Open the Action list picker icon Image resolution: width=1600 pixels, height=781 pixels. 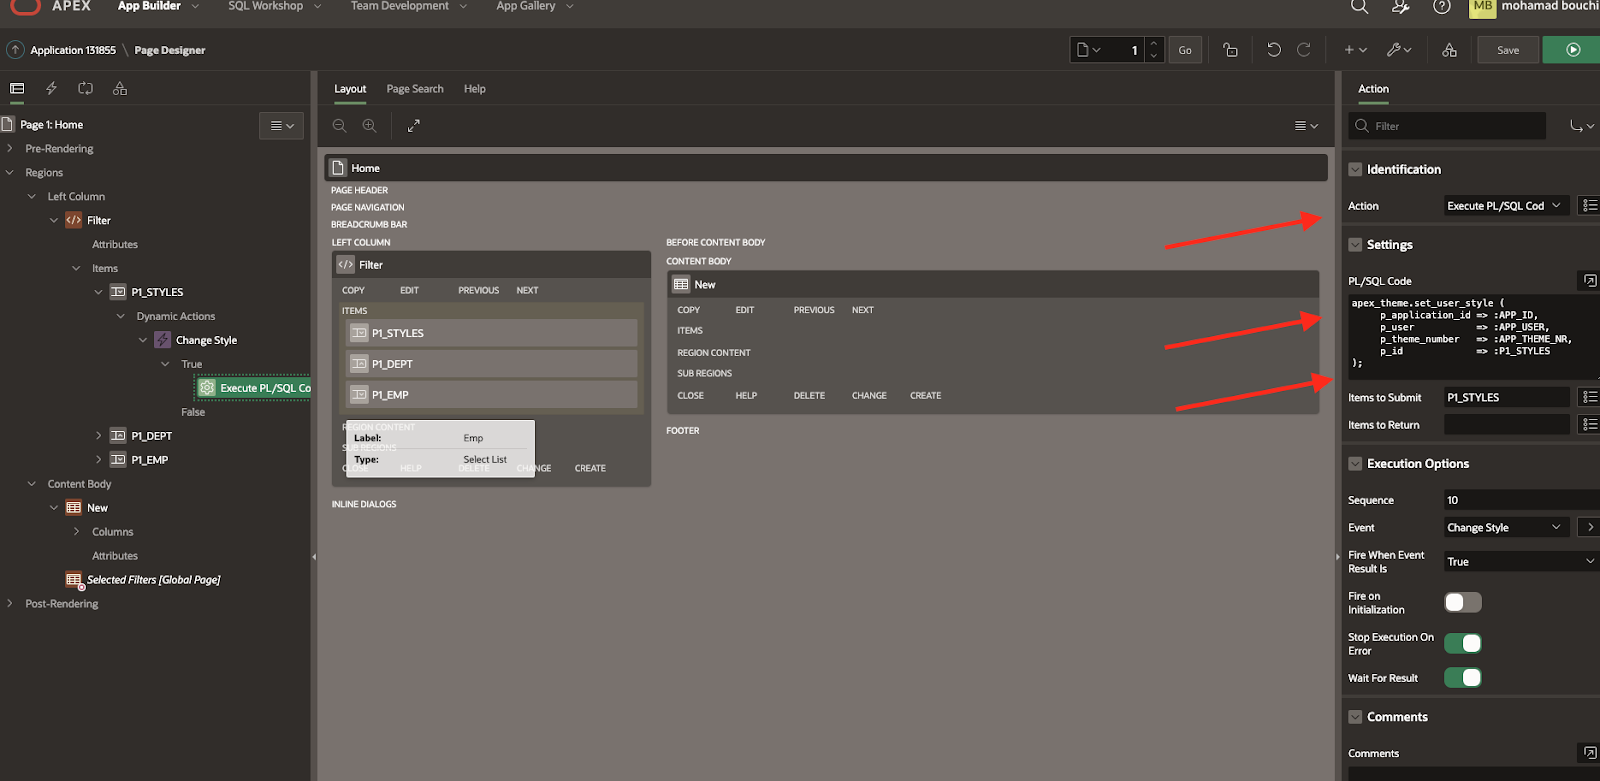coord(1589,206)
